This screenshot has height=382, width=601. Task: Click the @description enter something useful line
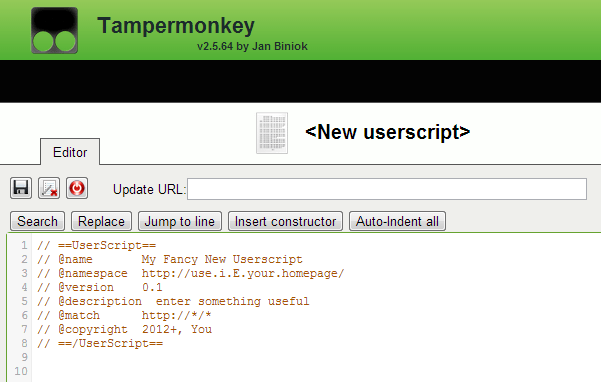coord(173,301)
